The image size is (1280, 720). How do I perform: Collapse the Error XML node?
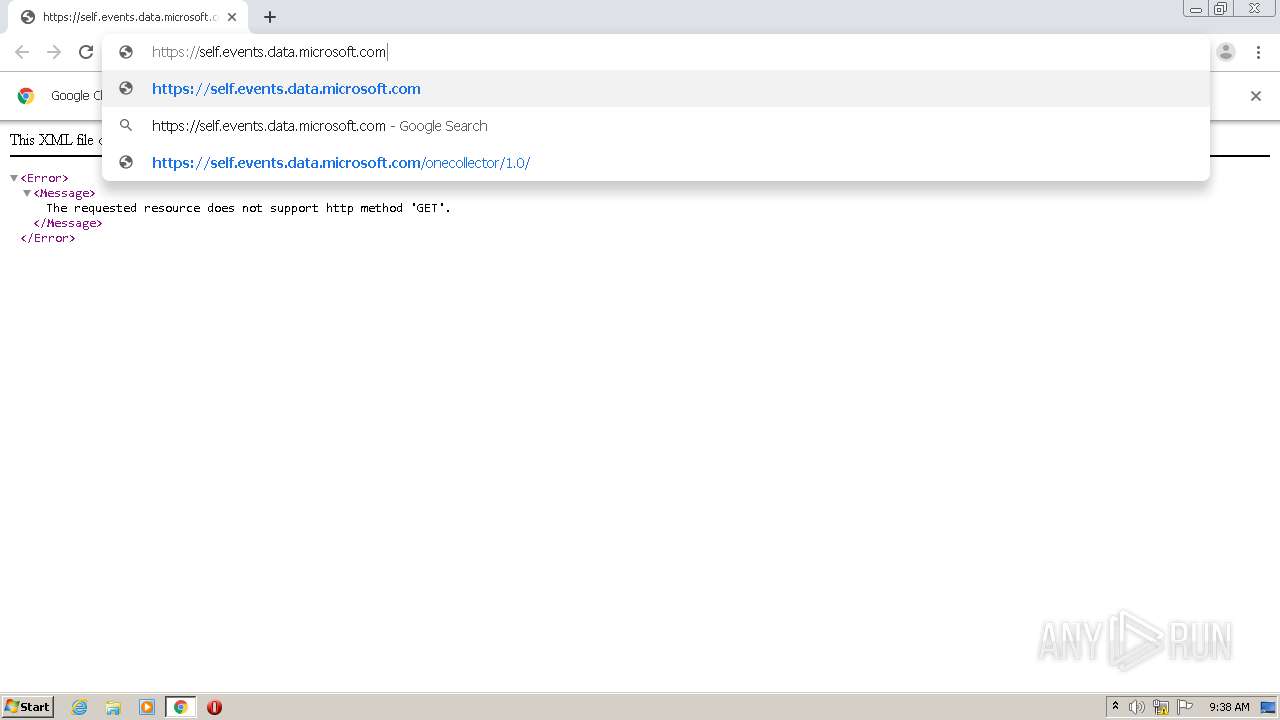click(14, 178)
